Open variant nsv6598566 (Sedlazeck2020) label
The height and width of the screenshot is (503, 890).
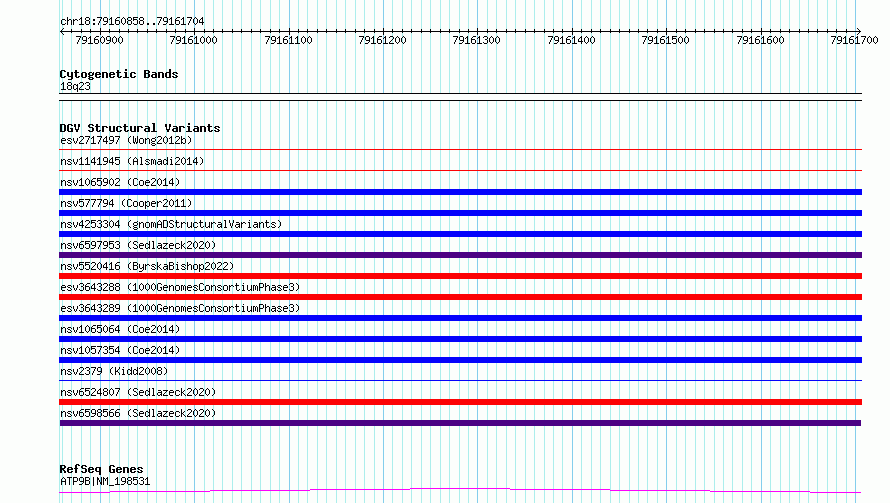pos(138,413)
